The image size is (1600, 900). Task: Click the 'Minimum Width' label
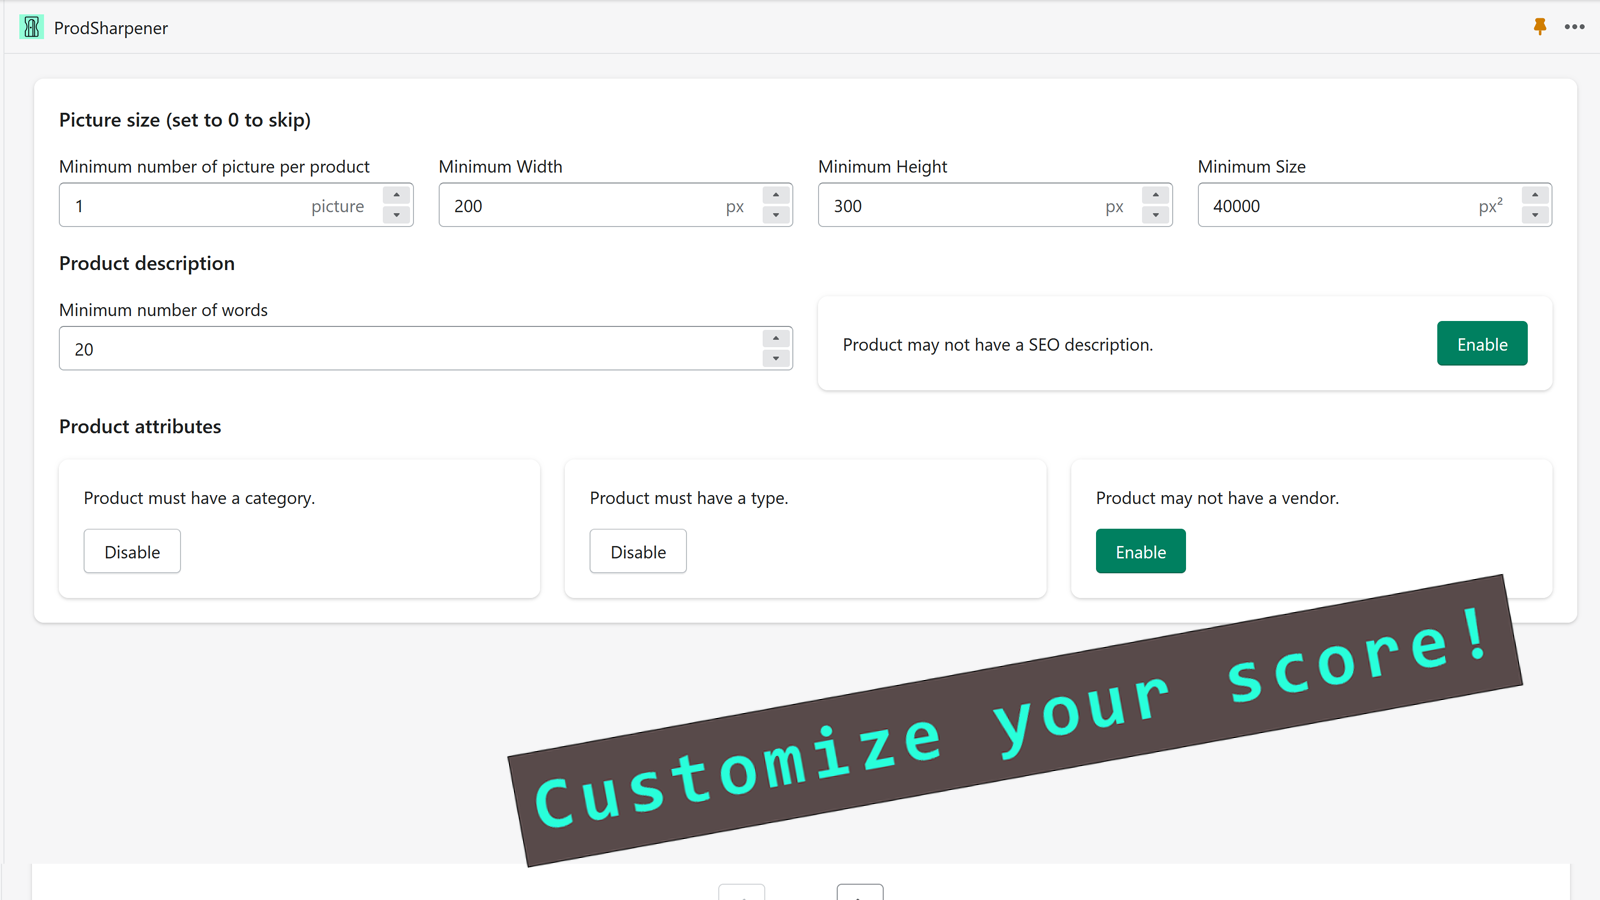(500, 167)
